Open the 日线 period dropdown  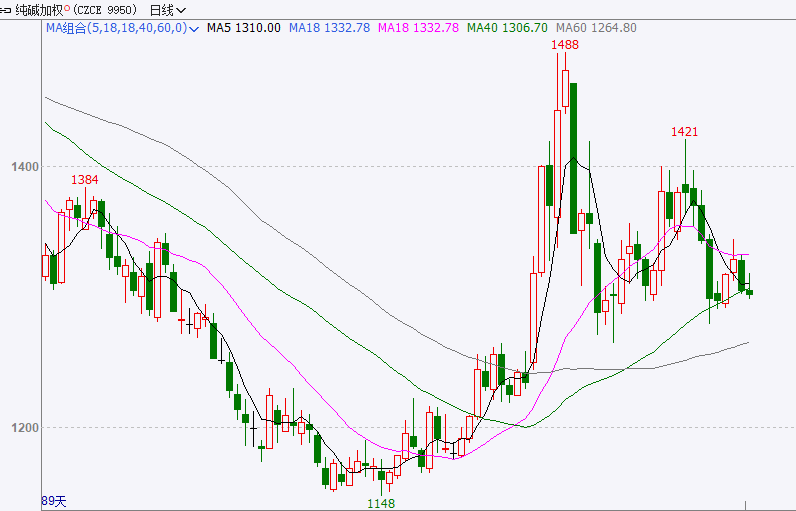[168, 10]
